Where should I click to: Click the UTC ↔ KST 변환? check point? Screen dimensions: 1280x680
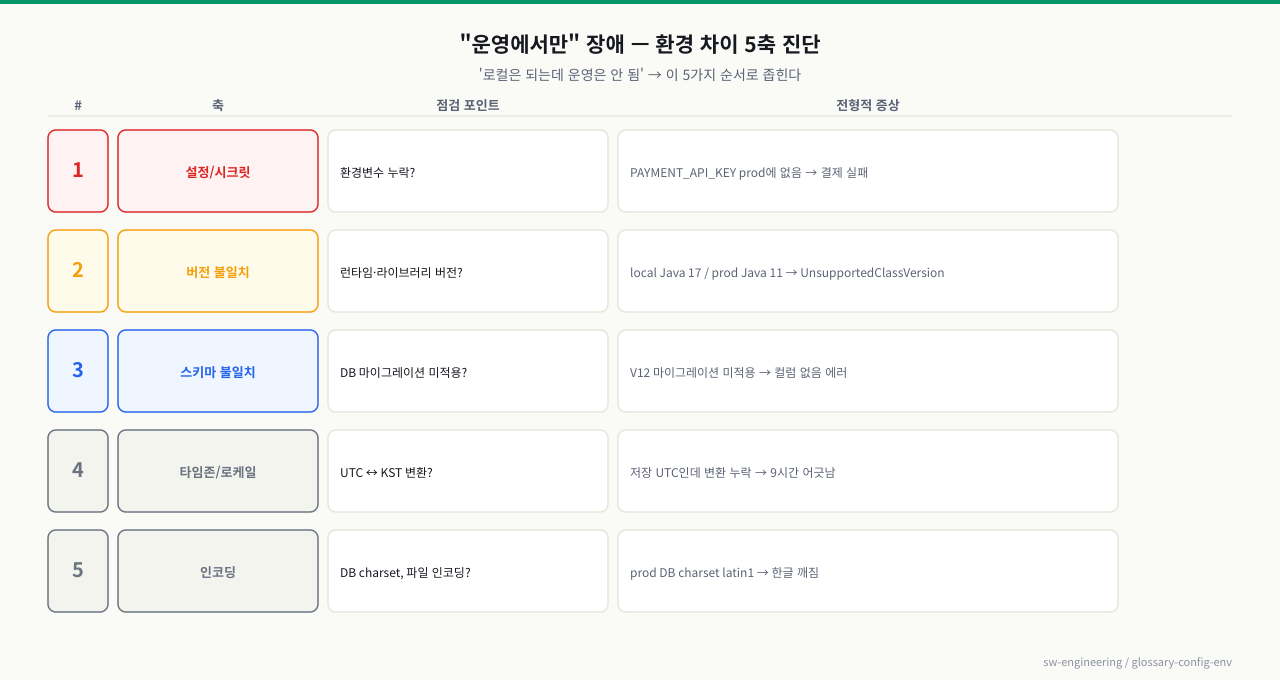tap(468, 471)
